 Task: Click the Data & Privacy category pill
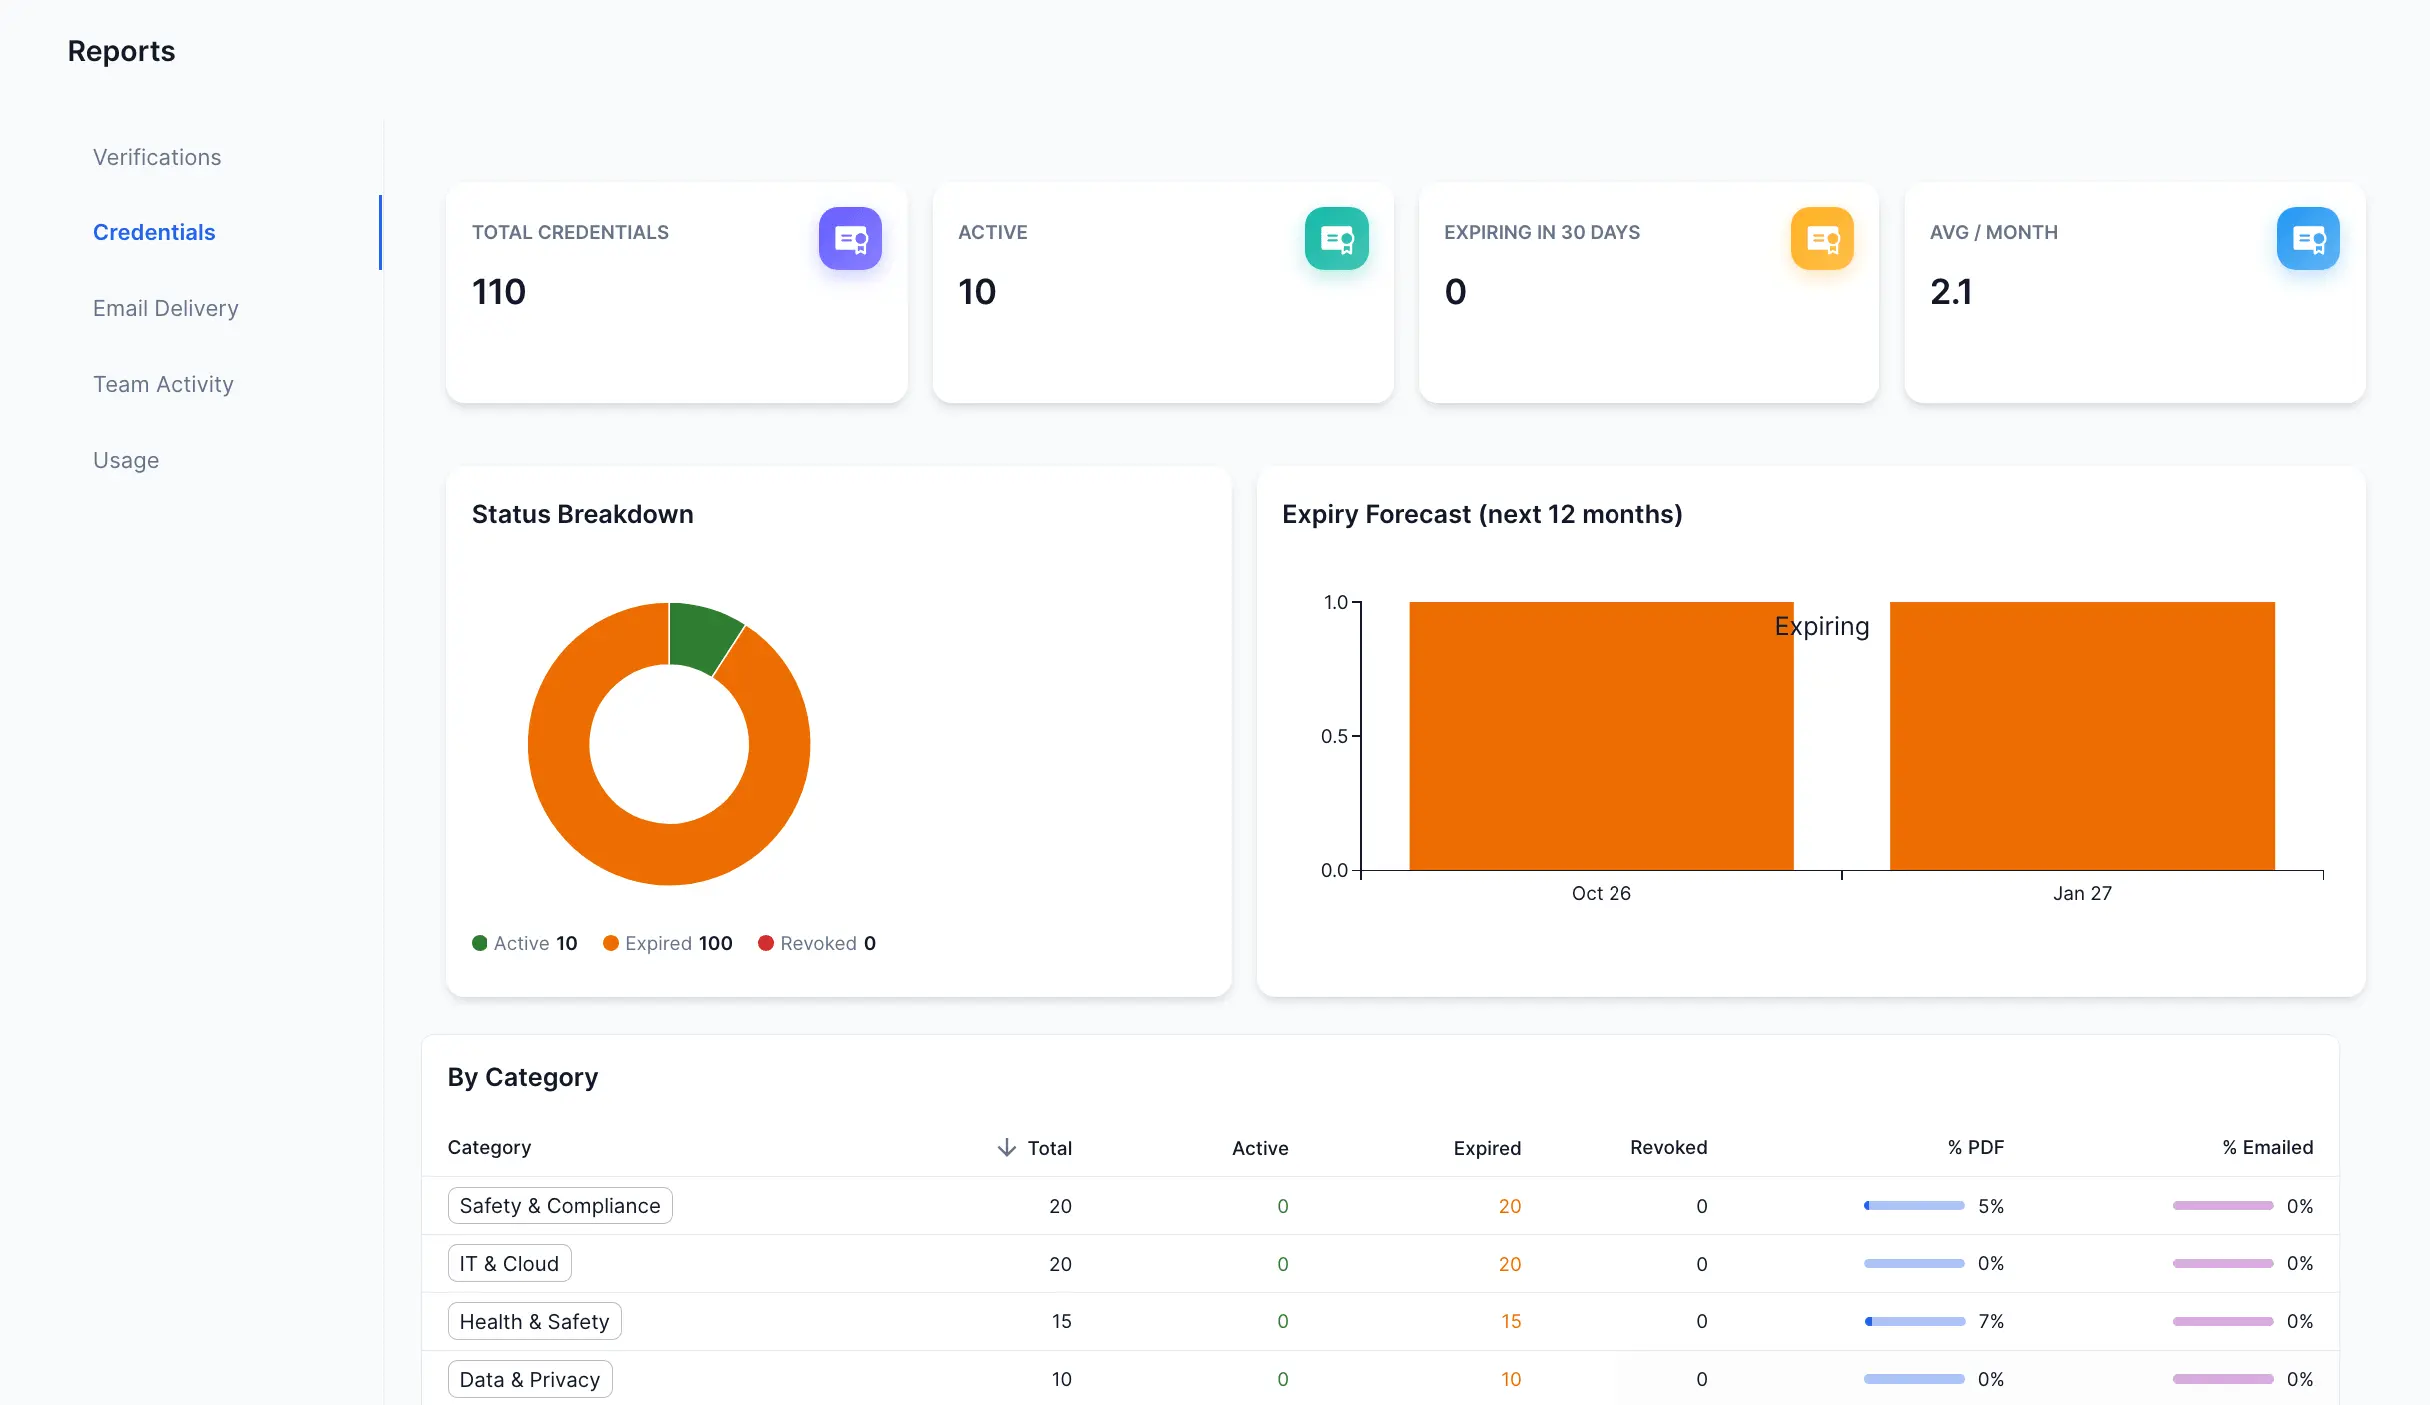[x=529, y=1379]
